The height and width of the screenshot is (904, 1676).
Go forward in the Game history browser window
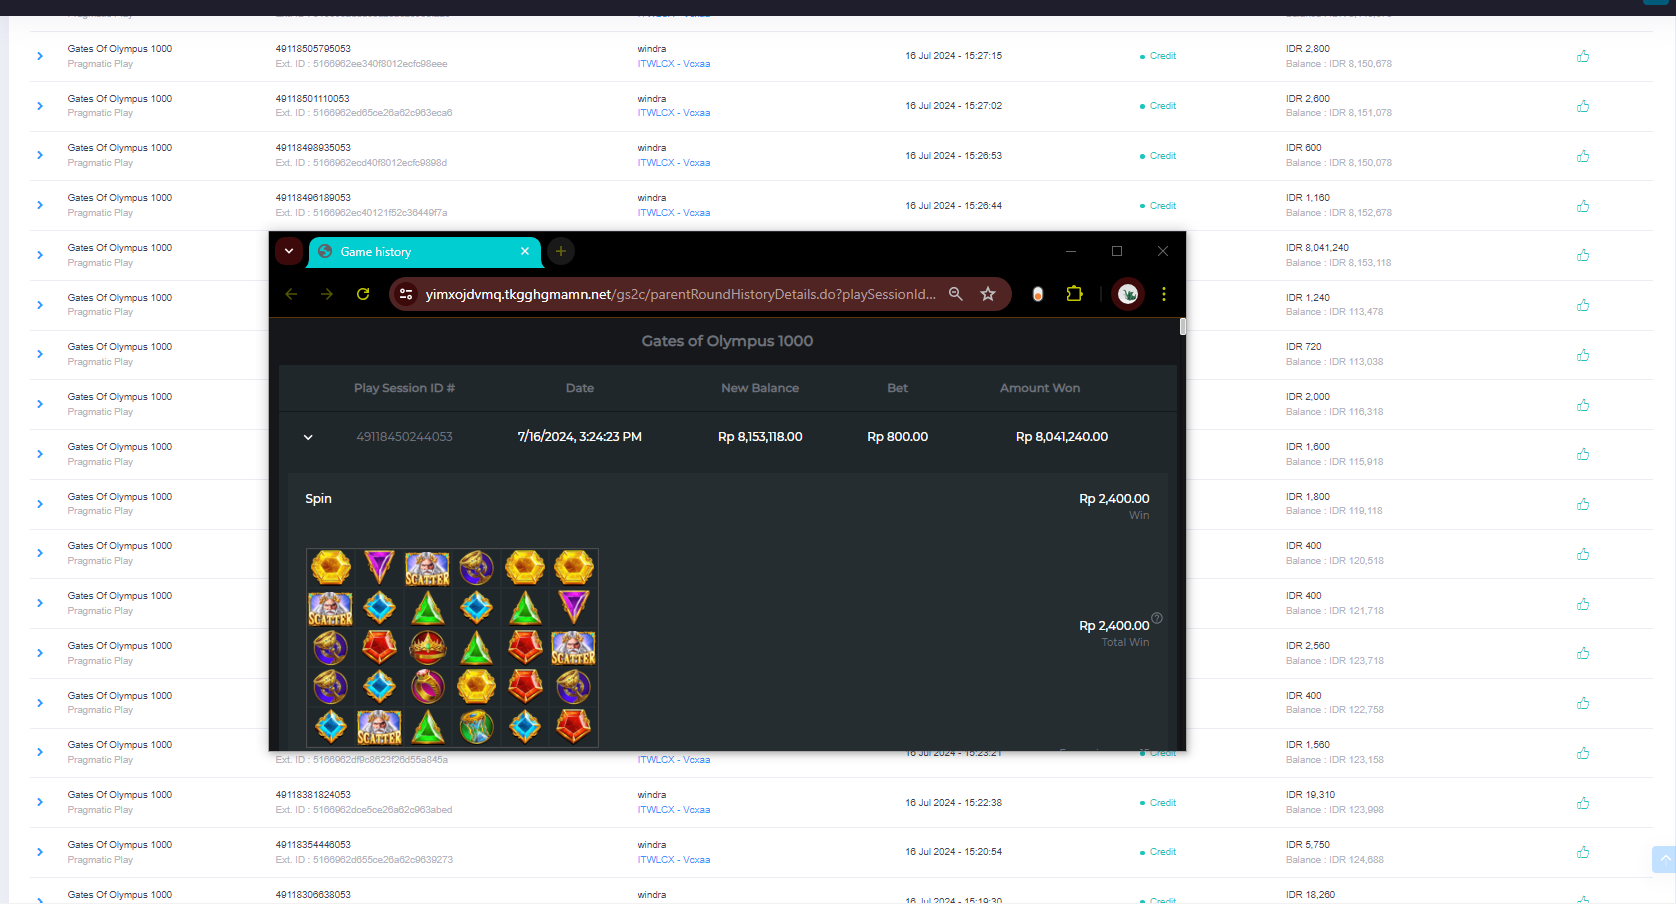point(327,294)
